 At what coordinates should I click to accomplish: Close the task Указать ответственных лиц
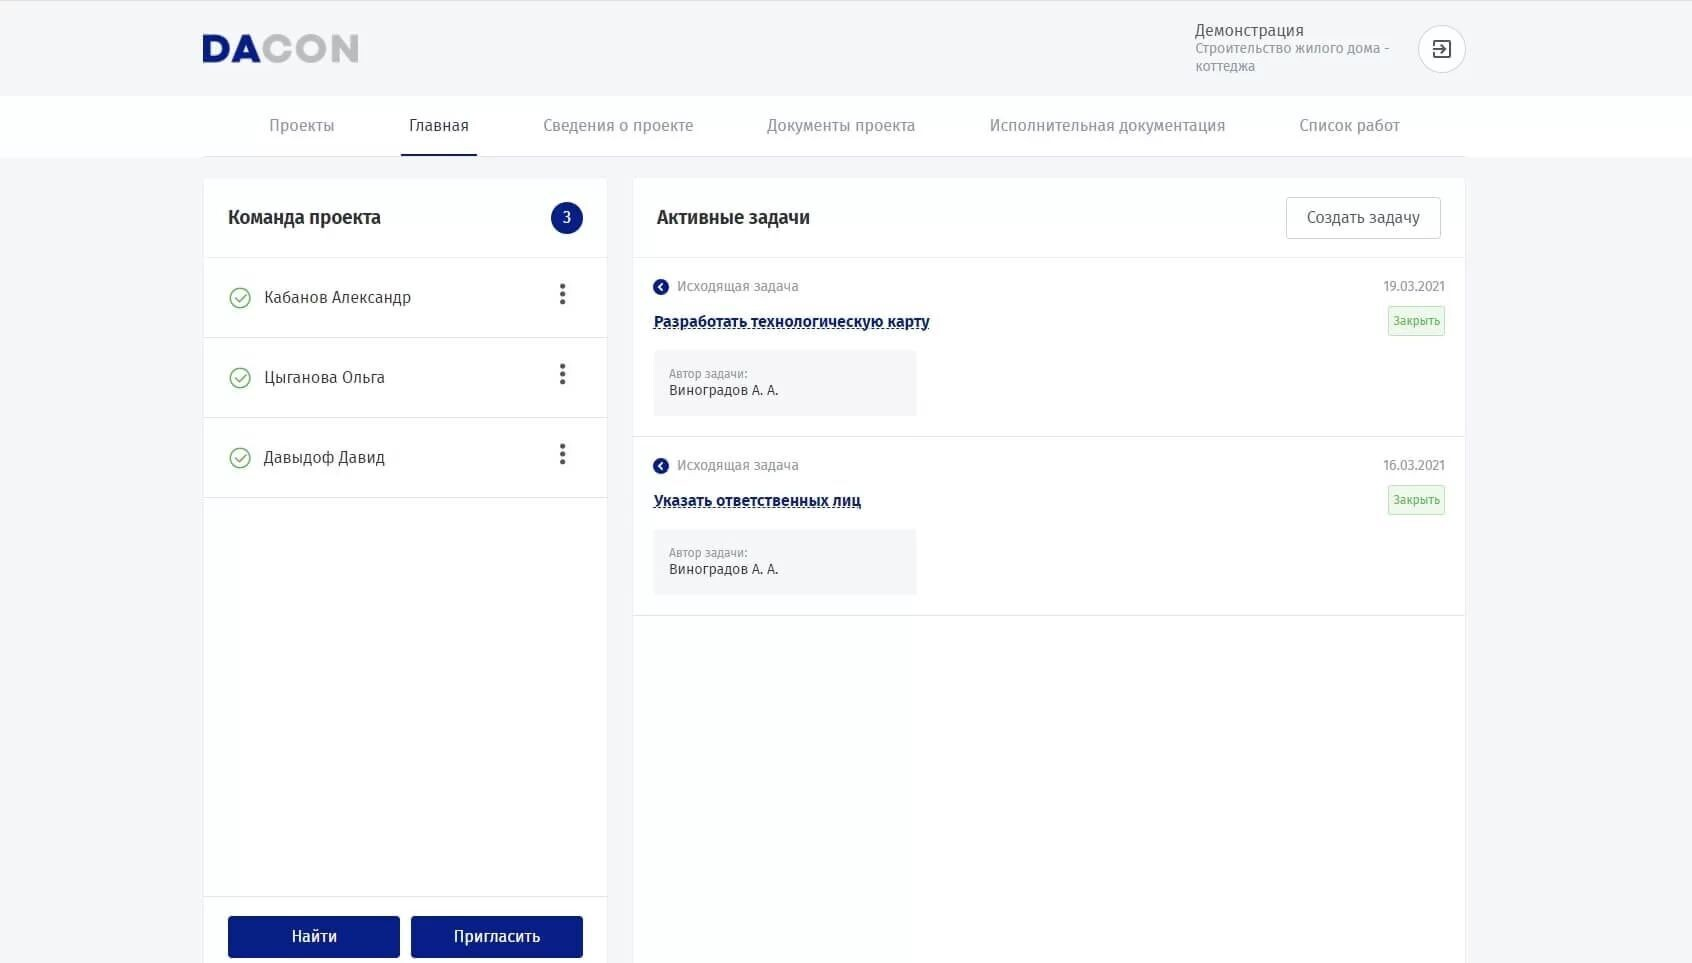1416,500
